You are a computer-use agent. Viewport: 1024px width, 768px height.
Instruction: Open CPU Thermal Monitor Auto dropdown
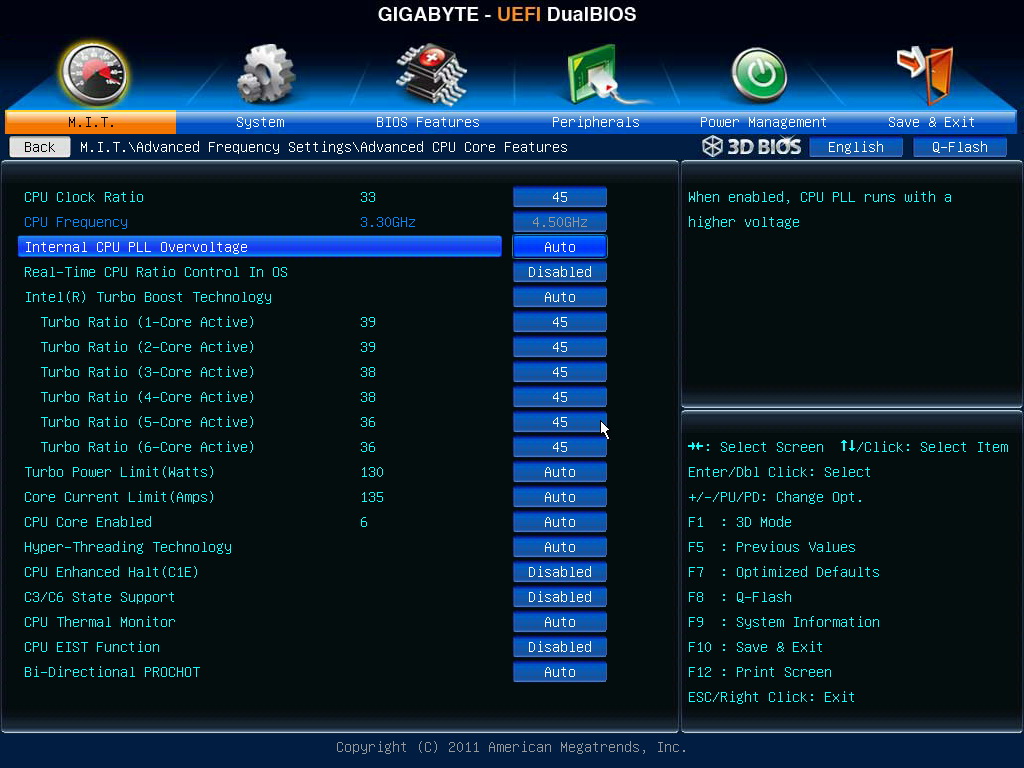(560, 622)
